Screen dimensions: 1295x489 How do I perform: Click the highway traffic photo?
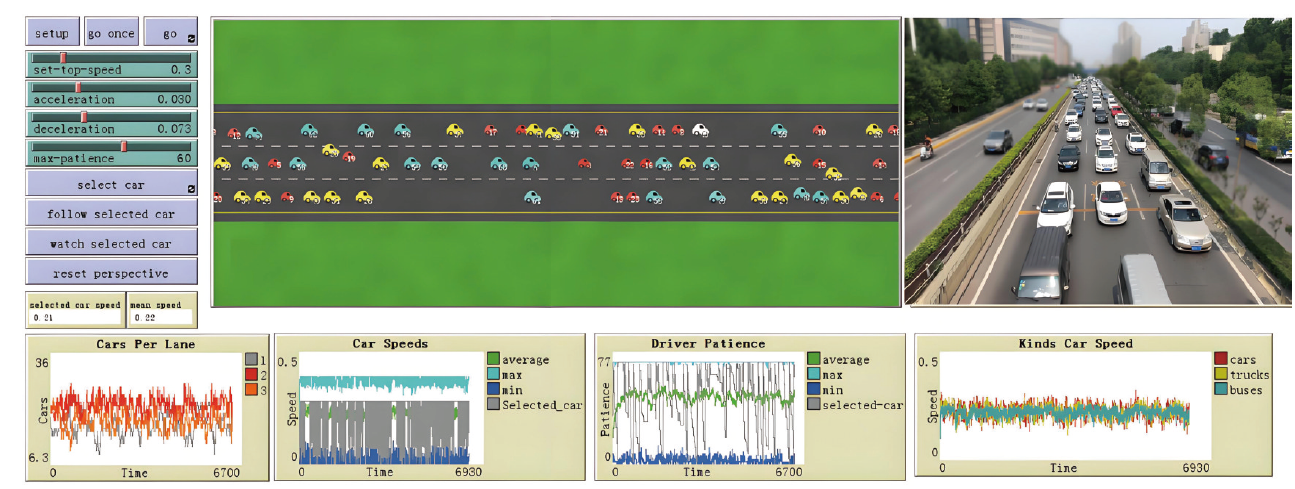pyautogui.click(x=1097, y=160)
